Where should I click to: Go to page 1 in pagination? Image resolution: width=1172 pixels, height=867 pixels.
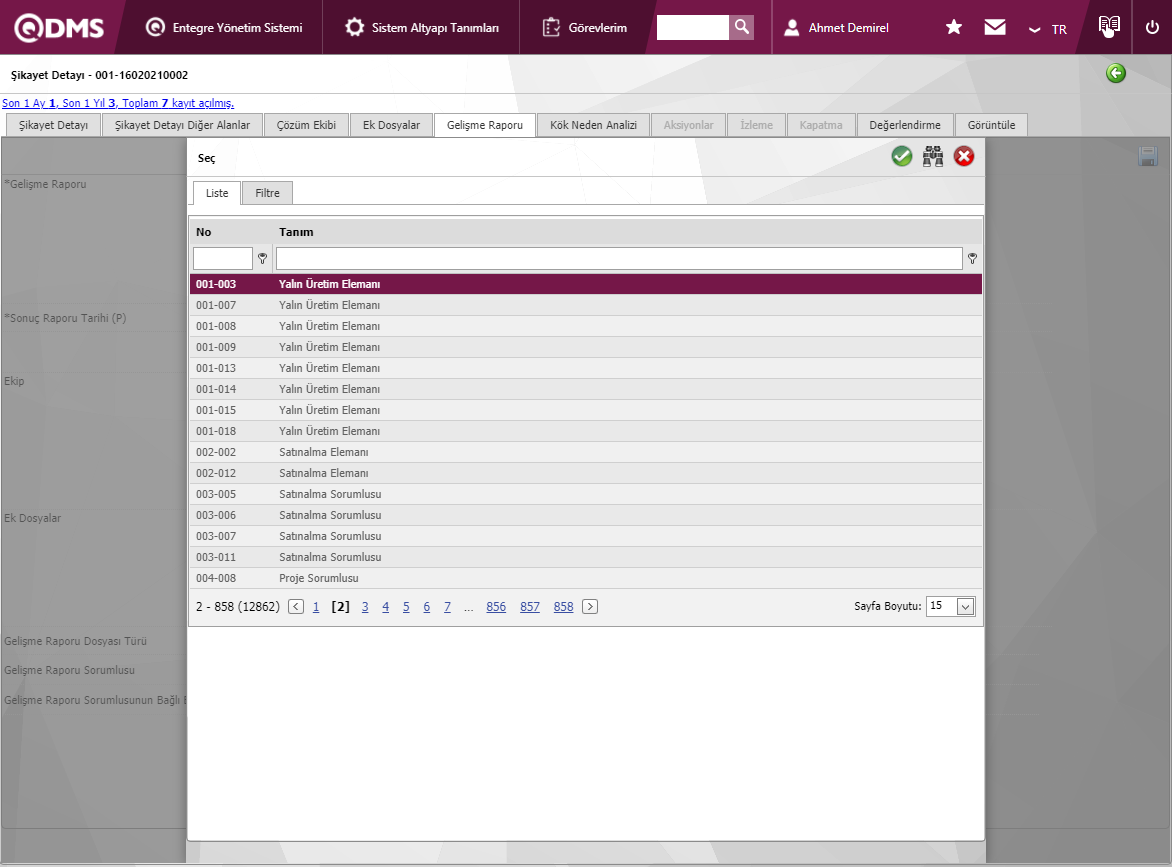tap(315, 607)
